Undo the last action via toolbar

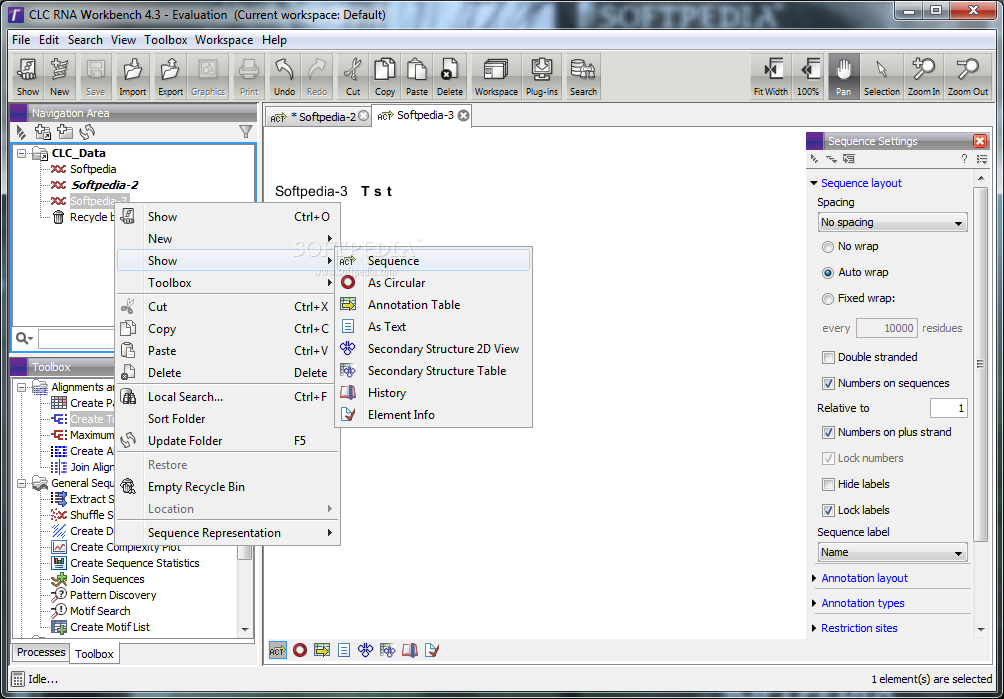284,76
